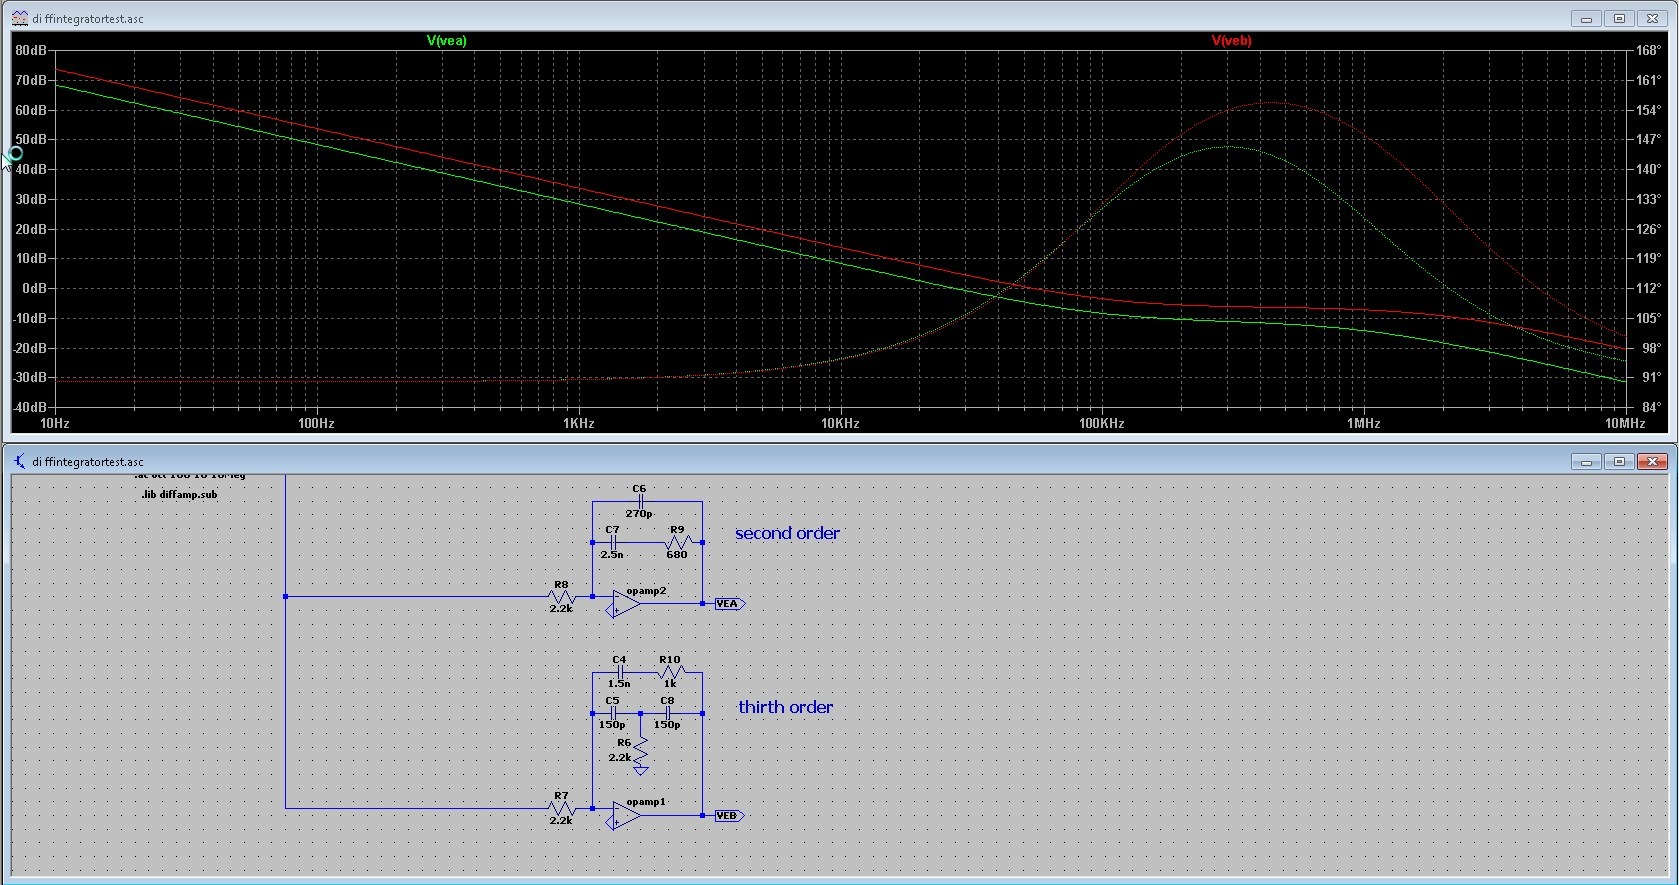
Task: Click the 270p value of C6
Action: [x=639, y=514]
